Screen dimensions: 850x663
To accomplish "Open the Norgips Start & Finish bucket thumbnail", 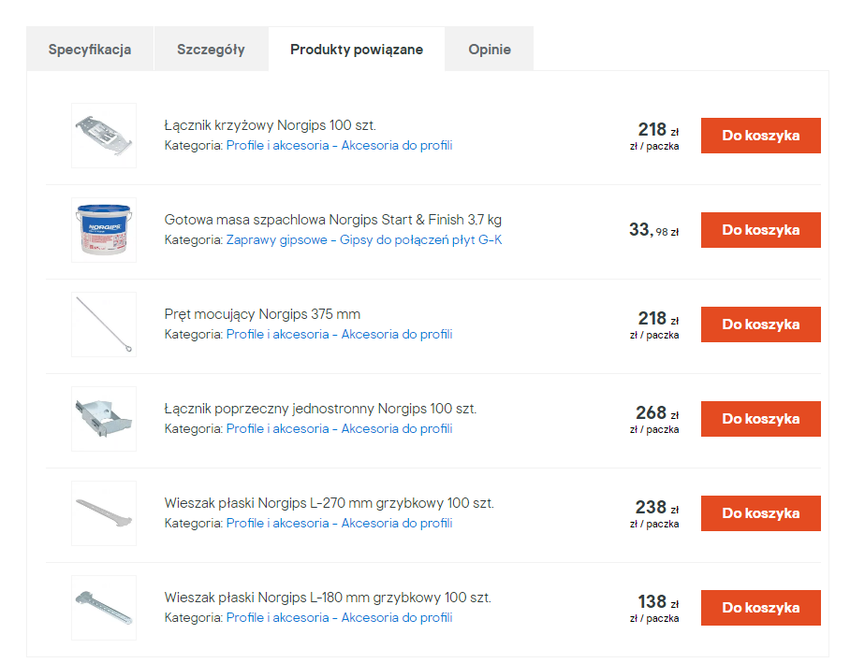I will (x=104, y=230).
